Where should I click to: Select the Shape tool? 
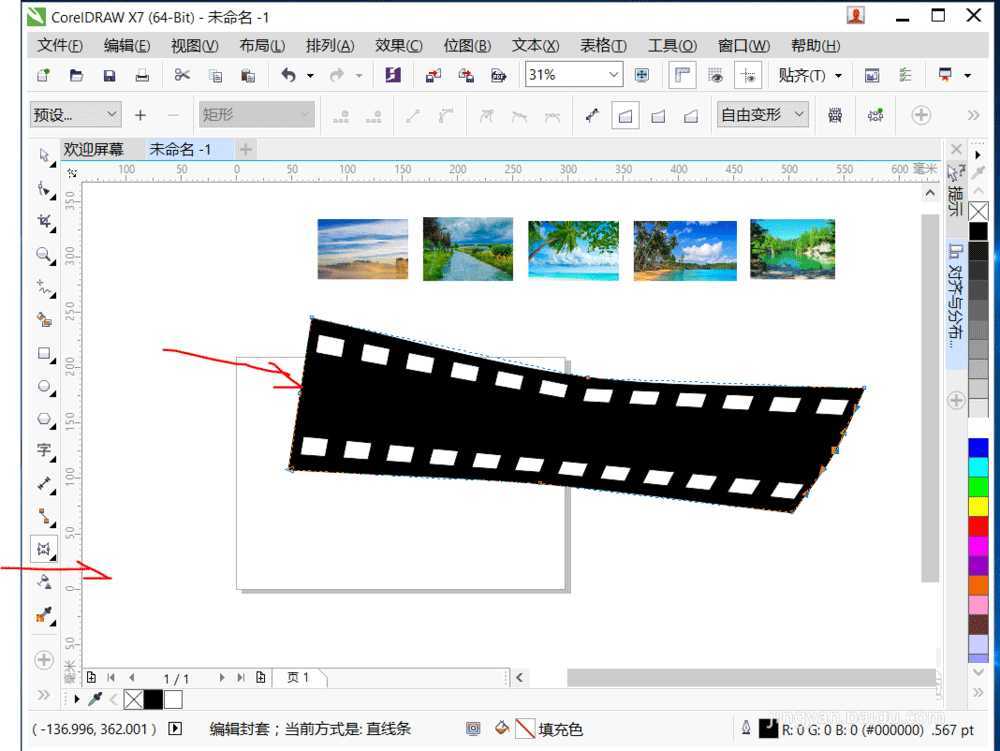43,189
